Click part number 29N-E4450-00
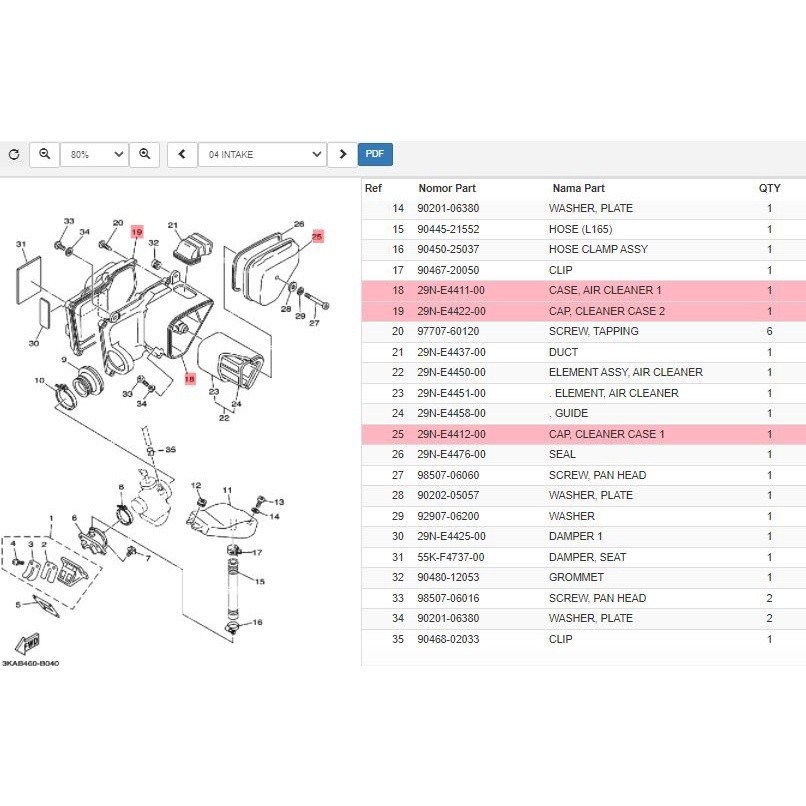Image resolution: width=806 pixels, height=806 pixels. tap(451, 372)
